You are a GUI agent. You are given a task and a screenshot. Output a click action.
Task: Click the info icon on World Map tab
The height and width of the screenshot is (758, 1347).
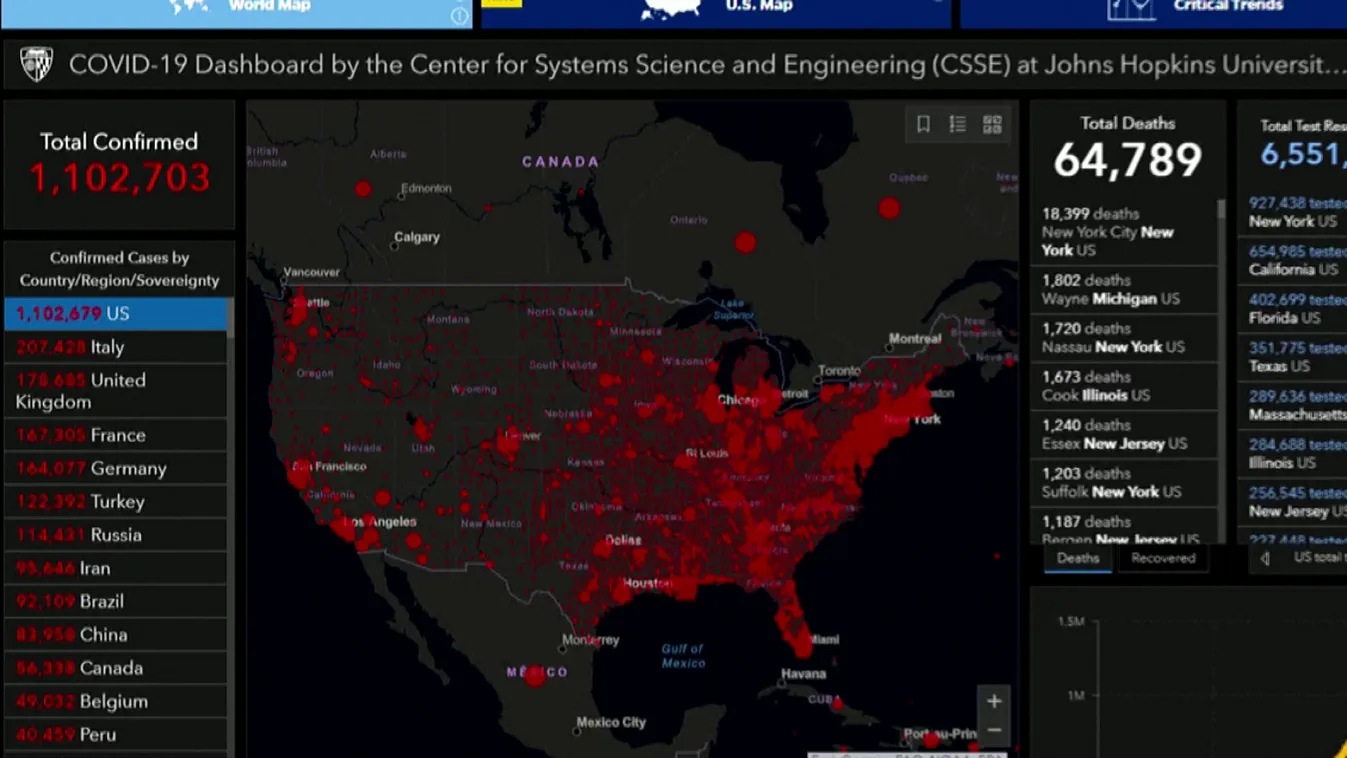coord(459,16)
